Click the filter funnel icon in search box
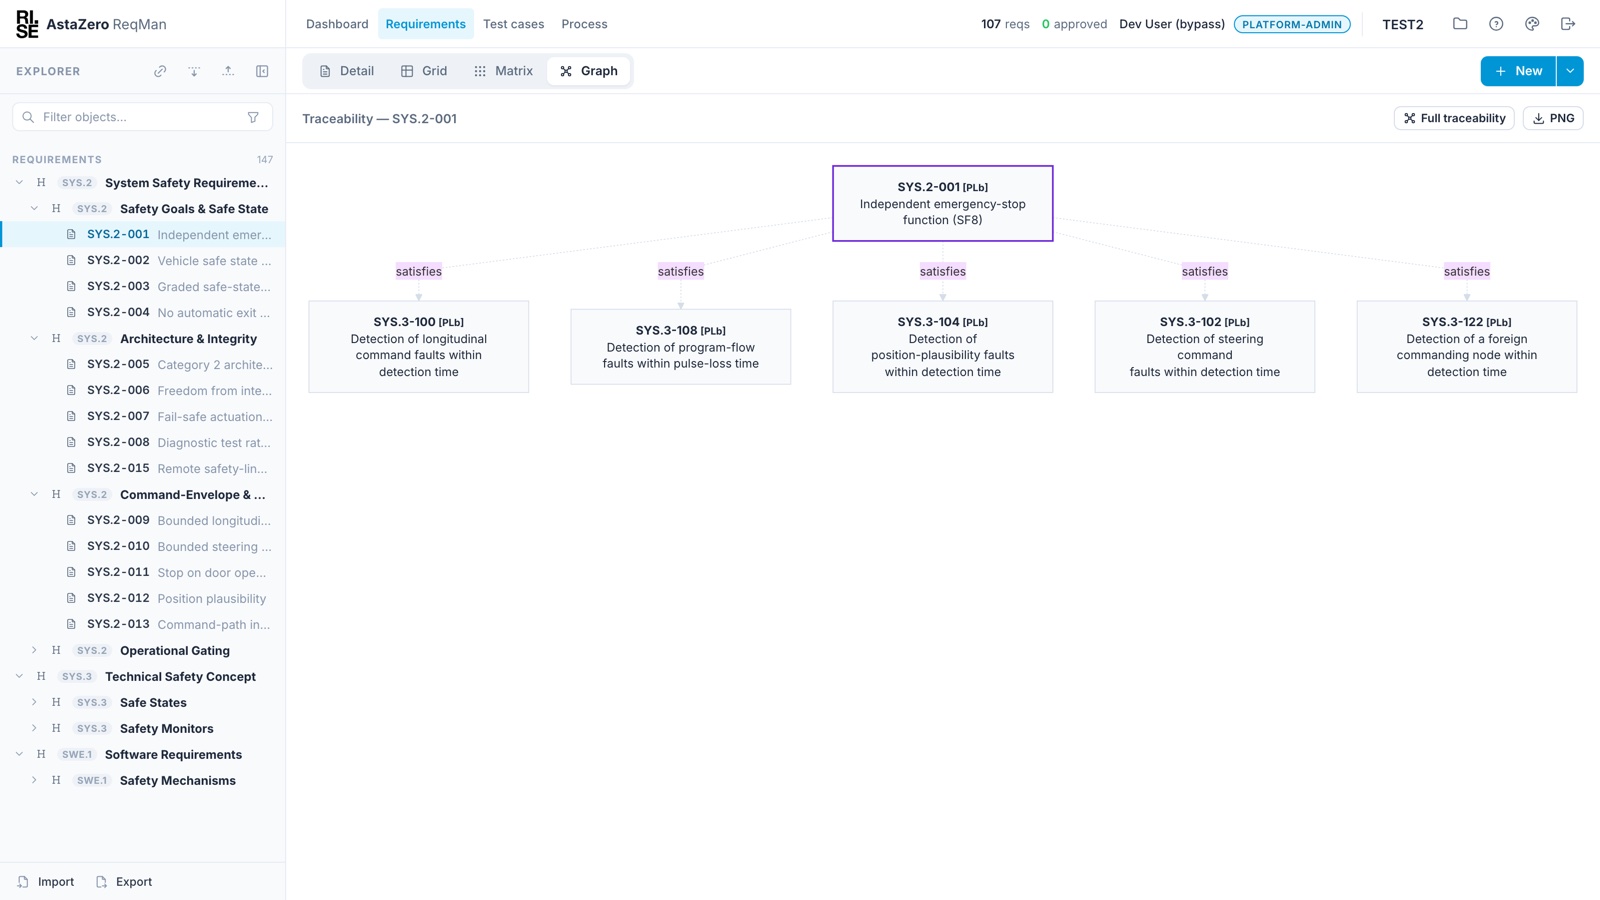The image size is (1600, 900). pyautogui.click(x=253, y=117)
